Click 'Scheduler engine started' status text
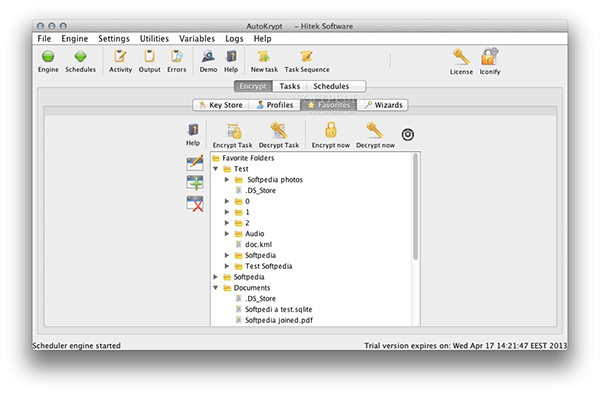Screen dimensions: 600x395 (x=77, y=346)
